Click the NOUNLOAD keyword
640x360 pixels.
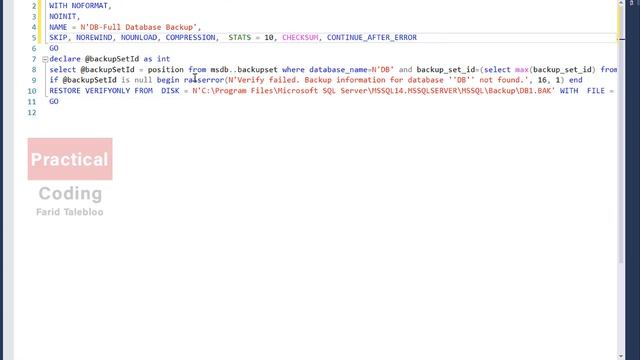click(139, 38)
